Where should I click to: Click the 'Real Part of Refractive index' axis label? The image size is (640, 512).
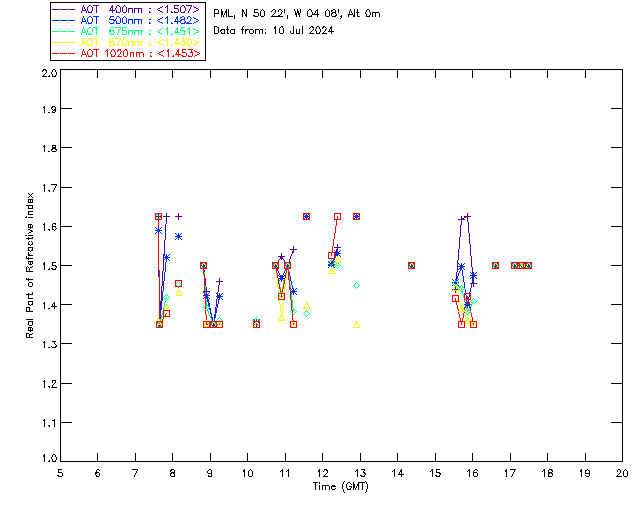[30, 265]
